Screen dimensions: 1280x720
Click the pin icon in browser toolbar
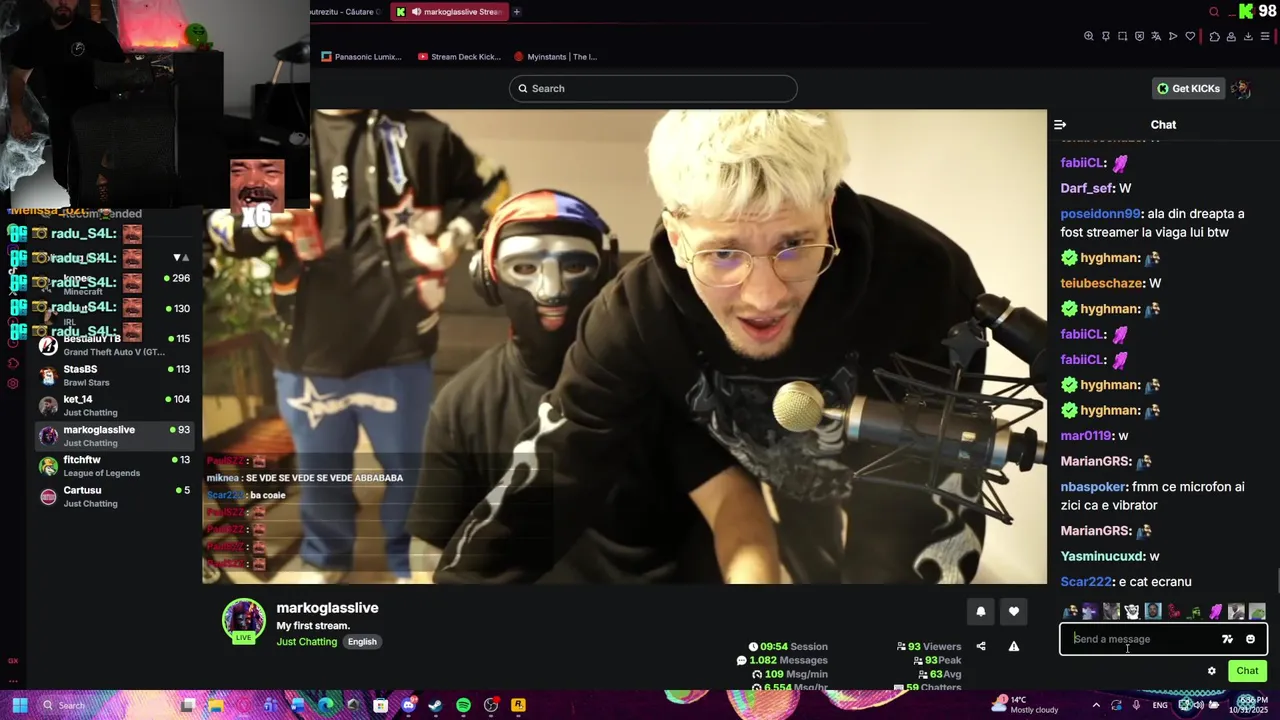[1106, 37]
